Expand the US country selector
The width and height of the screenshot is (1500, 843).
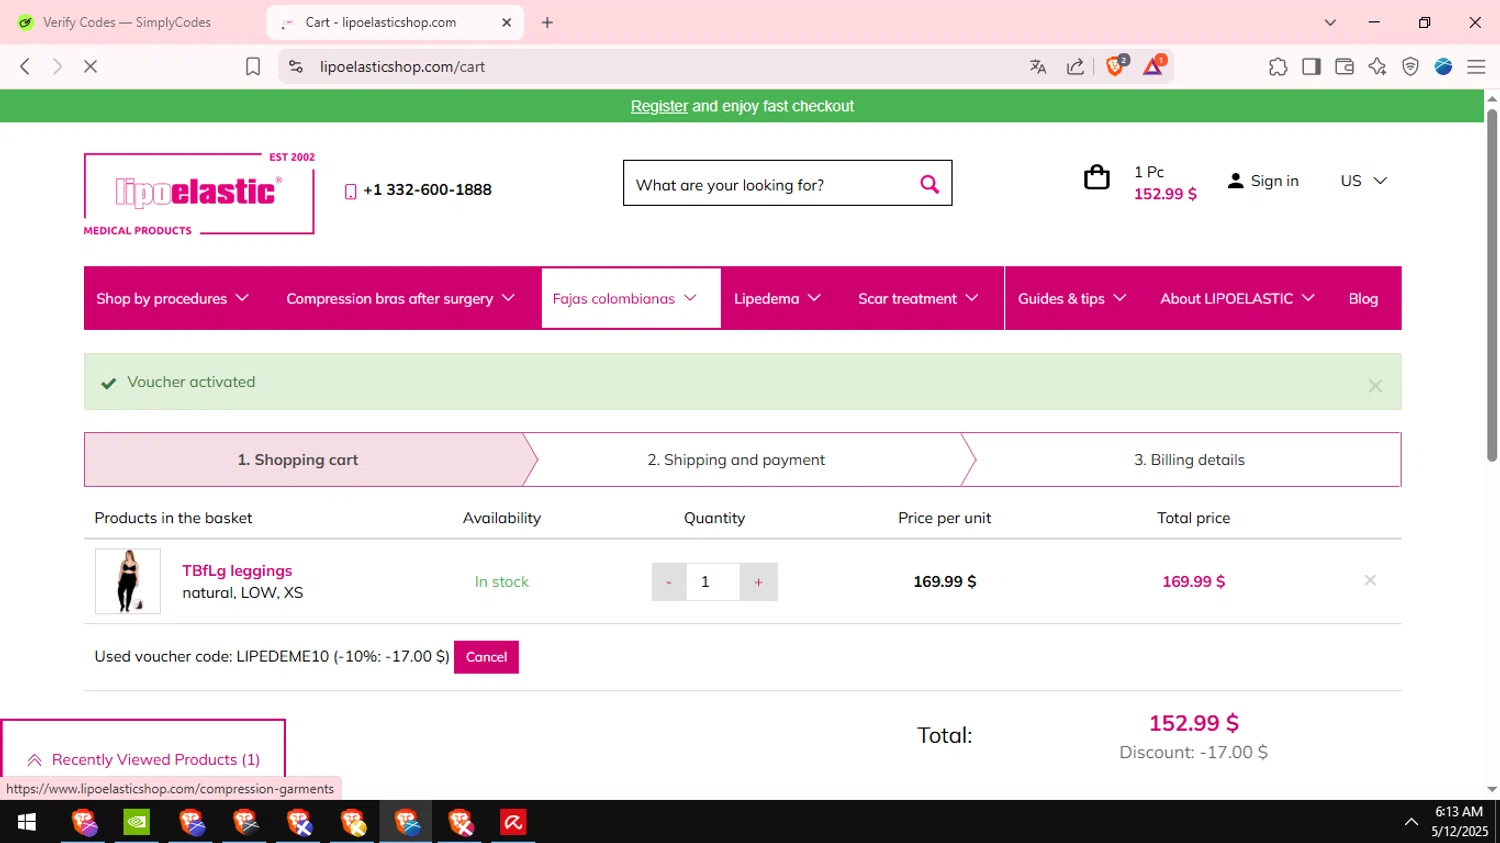click(x=1363, y=181)
